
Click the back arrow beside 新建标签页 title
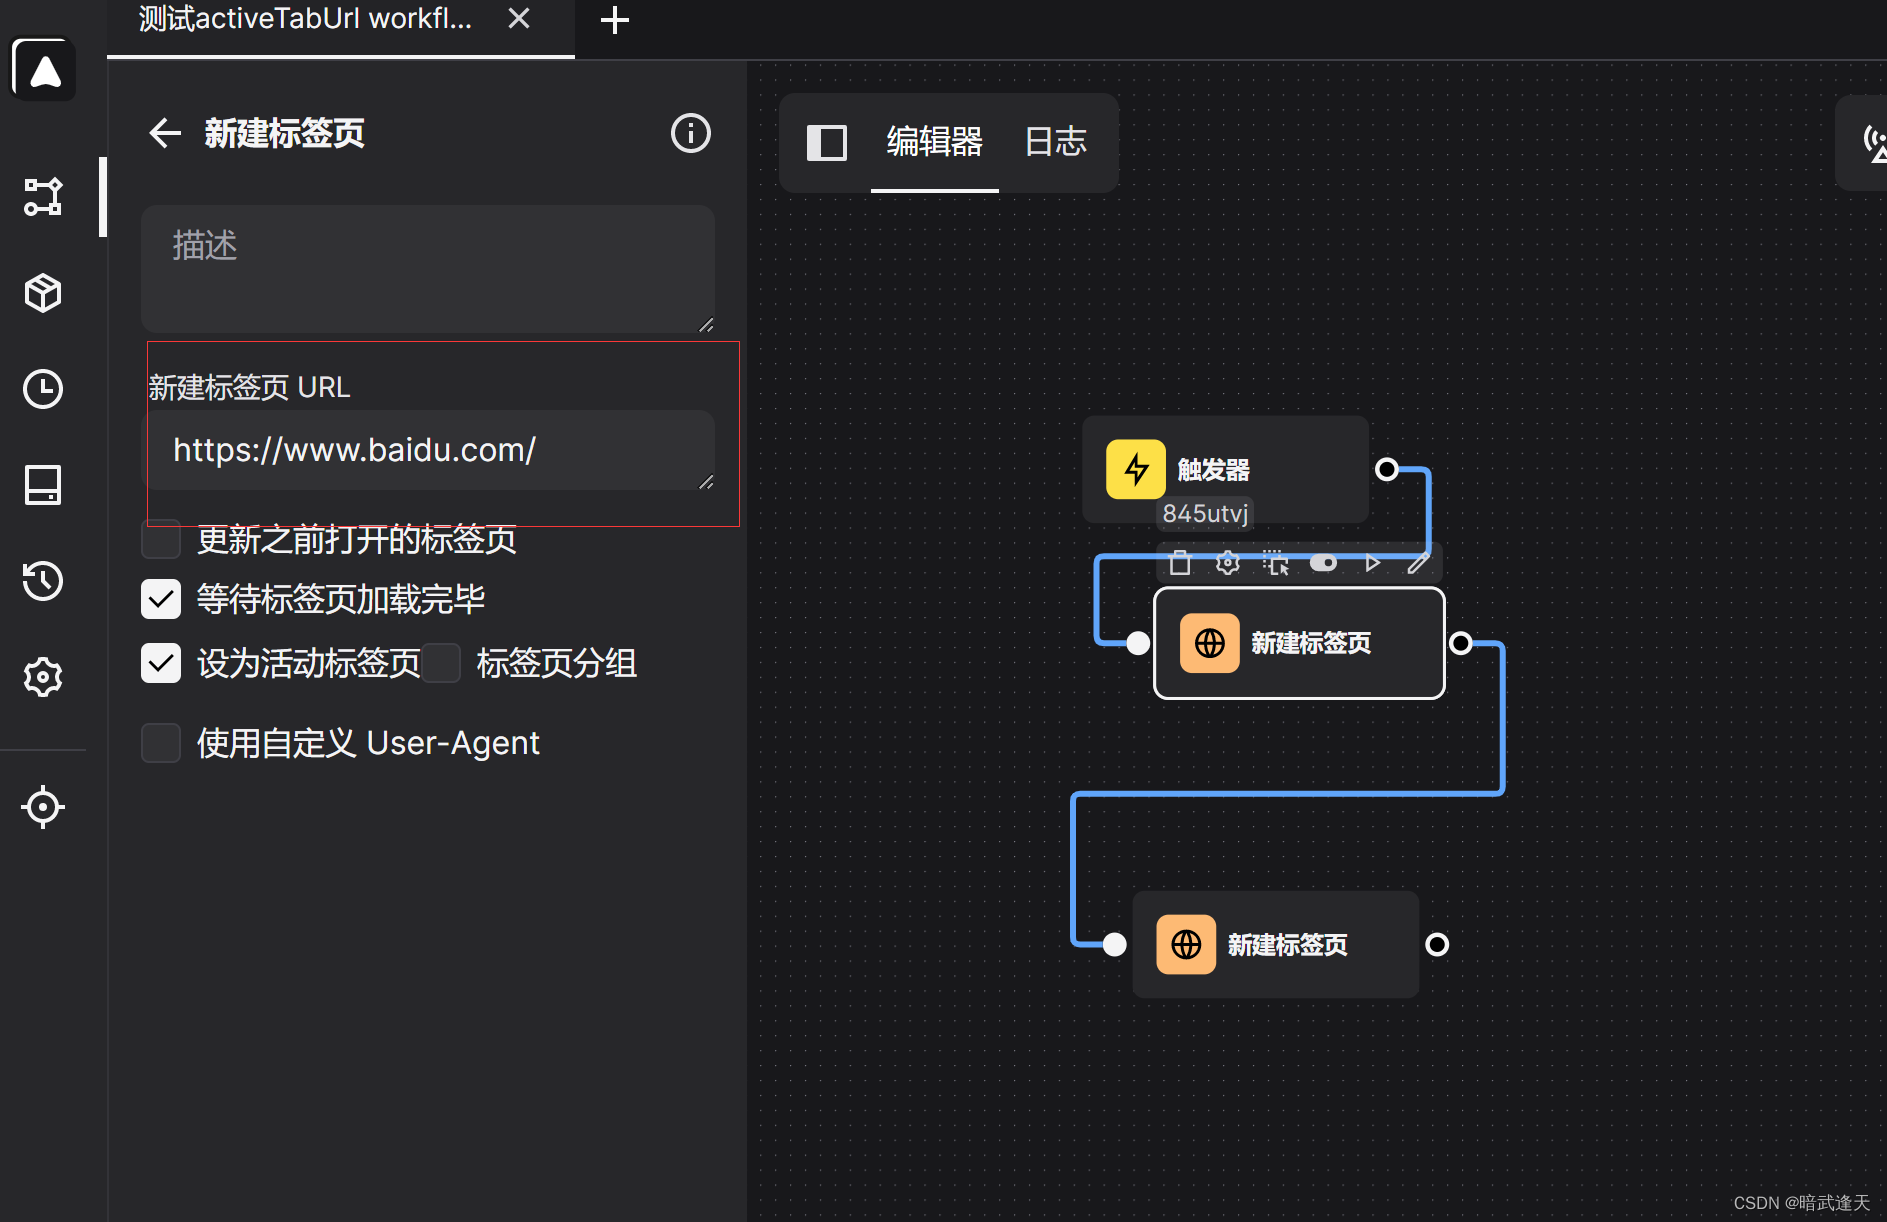click(165, 133)
